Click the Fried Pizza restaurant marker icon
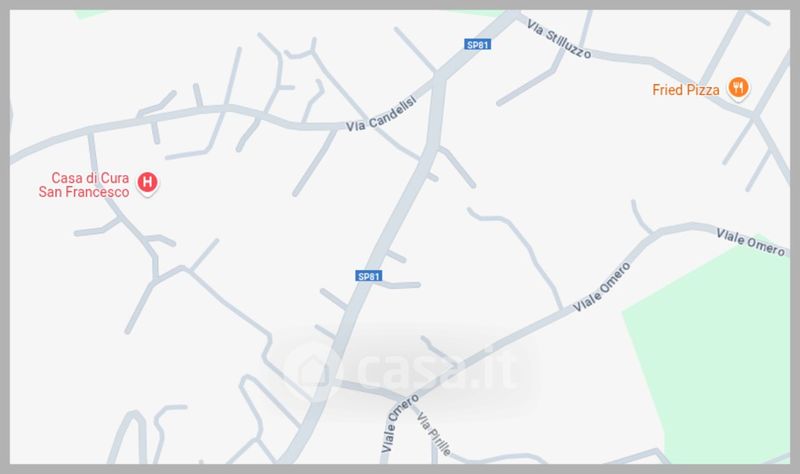Screen dimensions: 800x474 point(738,88)
